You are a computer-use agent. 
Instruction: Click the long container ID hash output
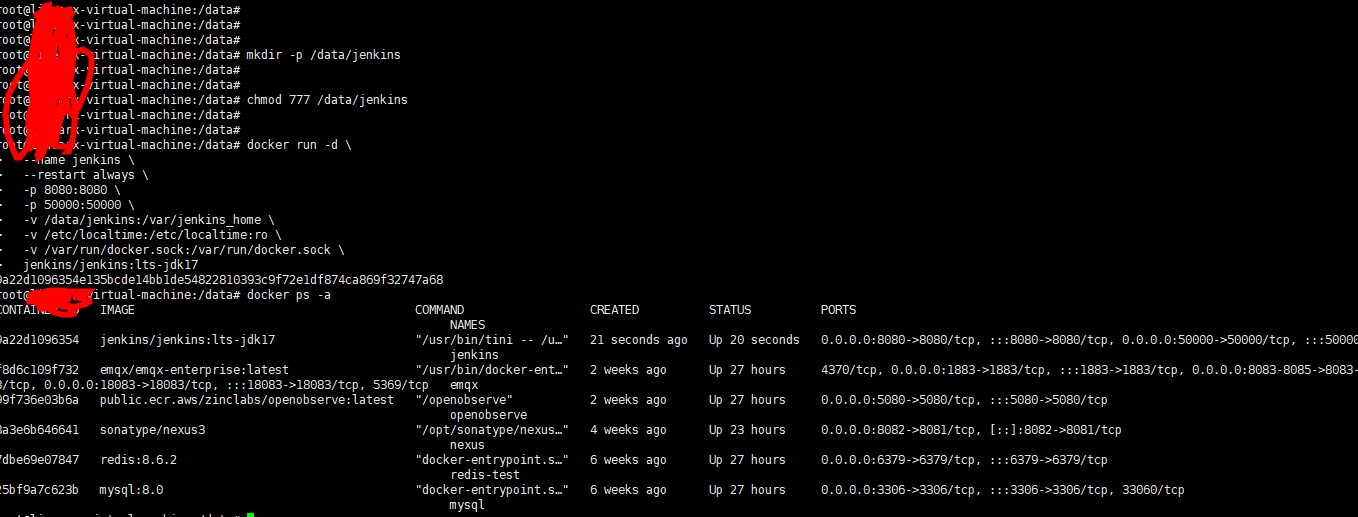click(222, 280)
